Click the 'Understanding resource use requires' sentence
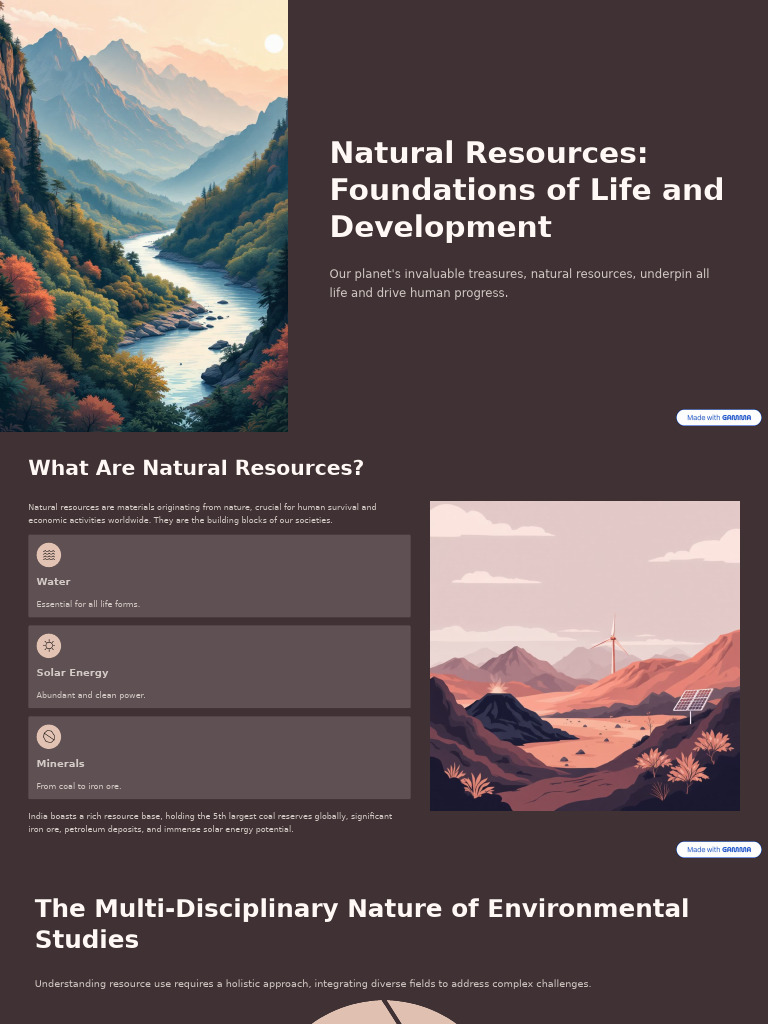Image resolution: width=768 pixels, height=1024 pixels. click(313, 984)
